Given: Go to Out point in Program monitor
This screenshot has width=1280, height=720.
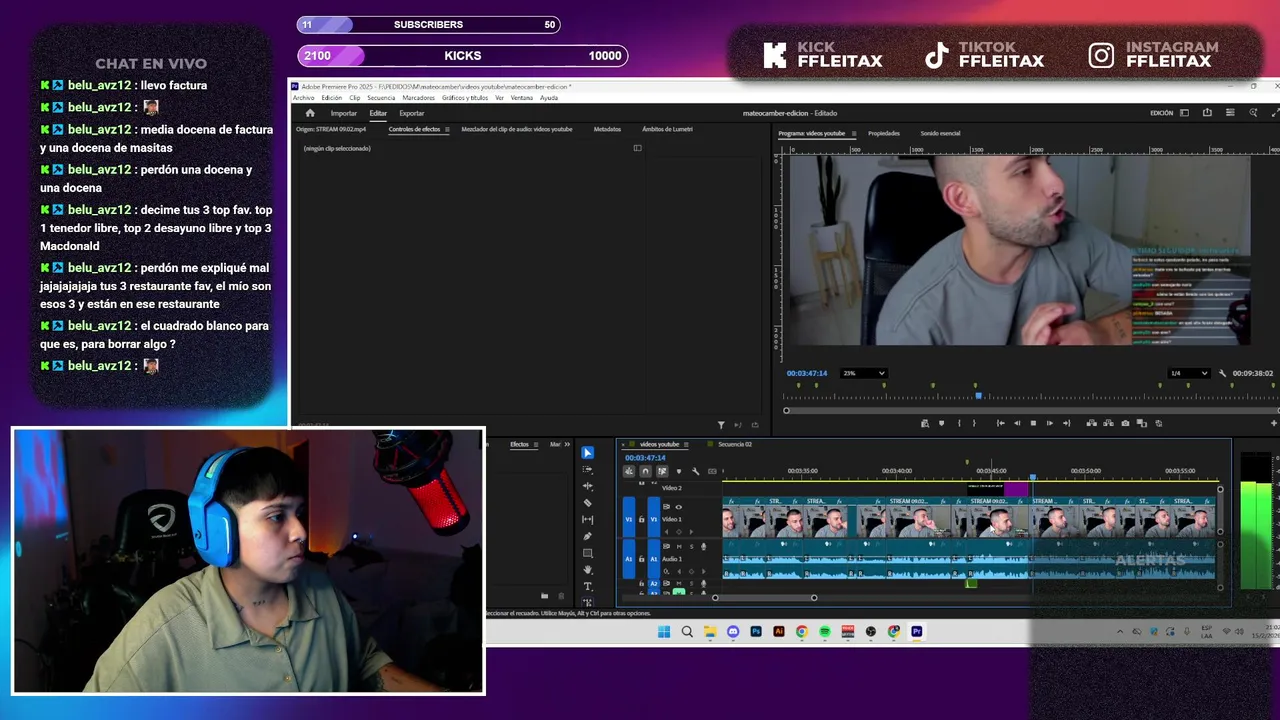Looking at the screenshot, I should pos(1066,423).
